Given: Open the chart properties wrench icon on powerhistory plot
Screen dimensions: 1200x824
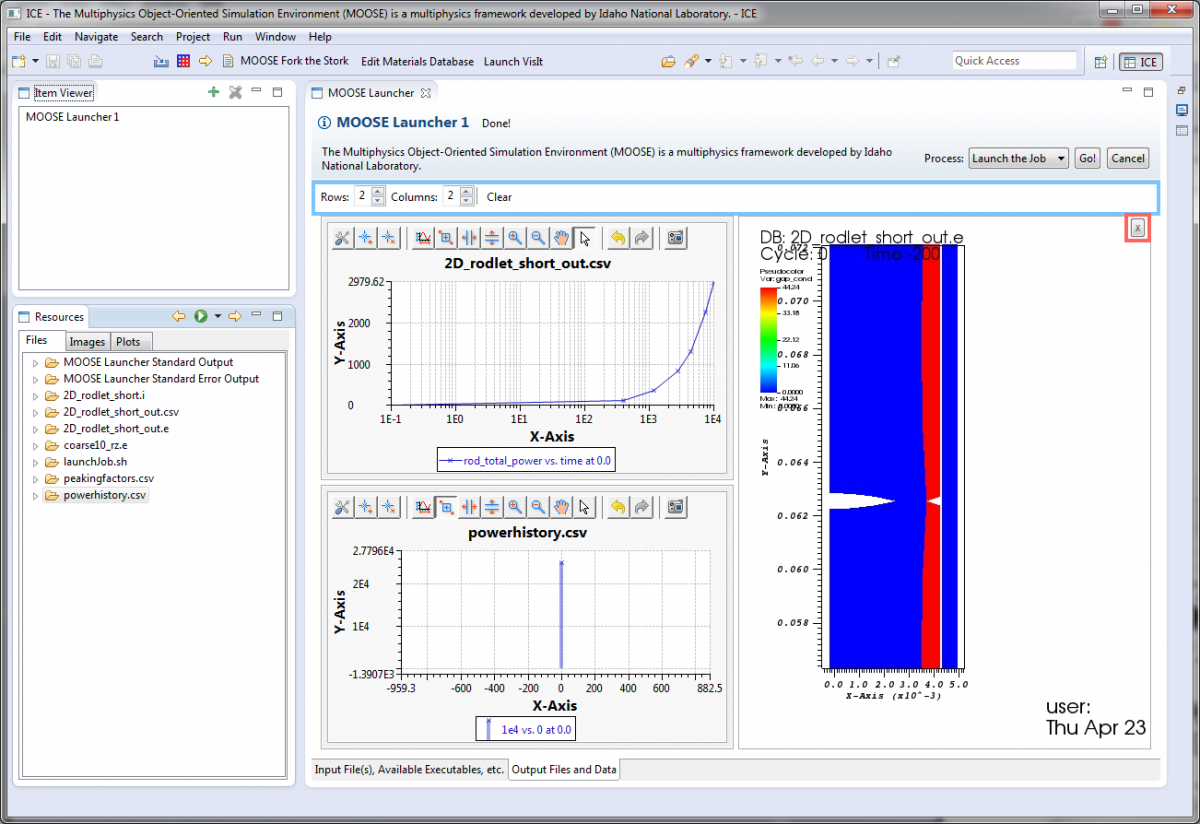Looking at the screenshot, I should click(x=342, y=507).
